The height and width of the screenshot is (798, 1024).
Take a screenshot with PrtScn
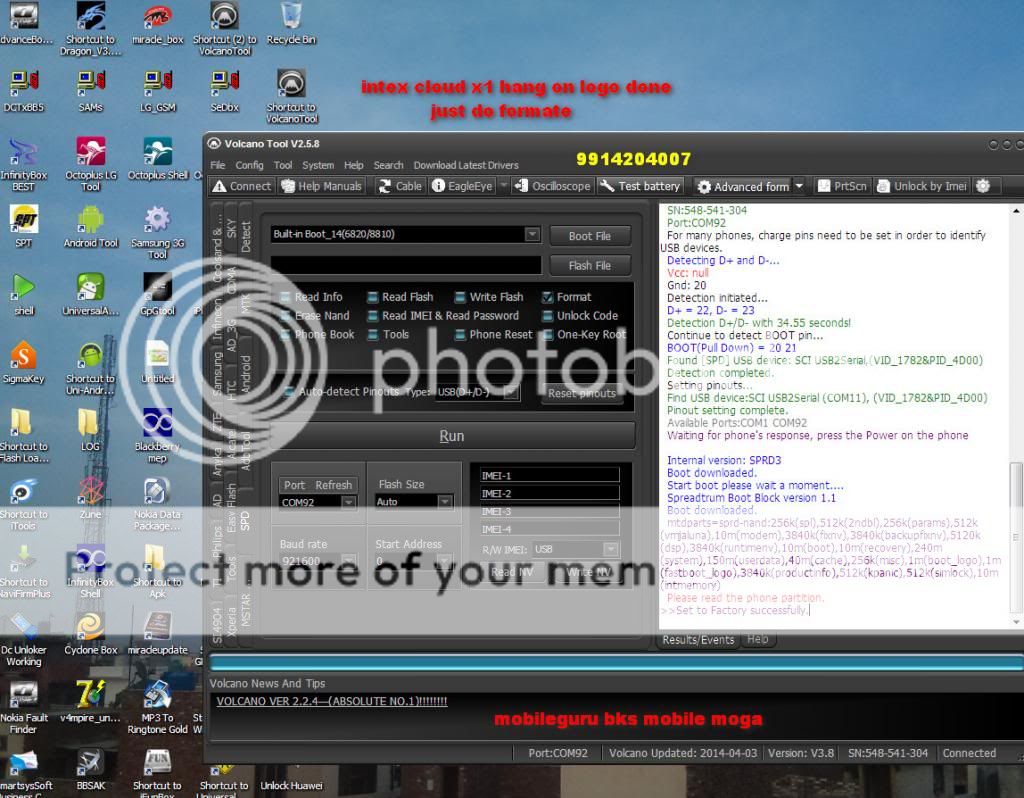point(842,186)
